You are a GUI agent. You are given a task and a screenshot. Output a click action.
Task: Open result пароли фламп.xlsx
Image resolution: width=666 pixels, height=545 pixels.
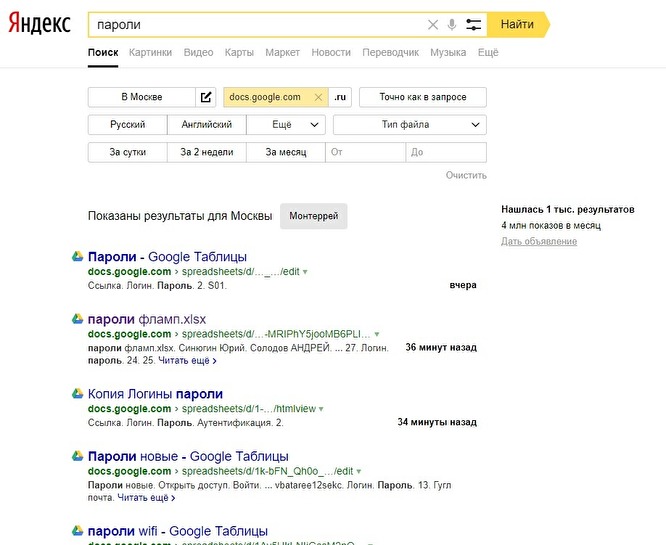(x=147, y=319)
